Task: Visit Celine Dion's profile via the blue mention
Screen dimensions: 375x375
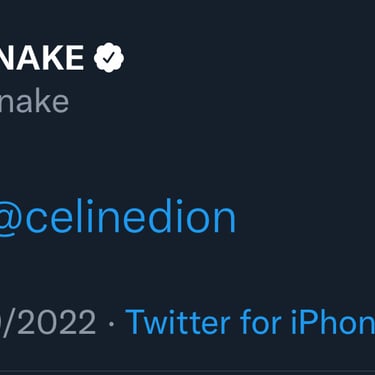Action: click(x=118, y=218)
